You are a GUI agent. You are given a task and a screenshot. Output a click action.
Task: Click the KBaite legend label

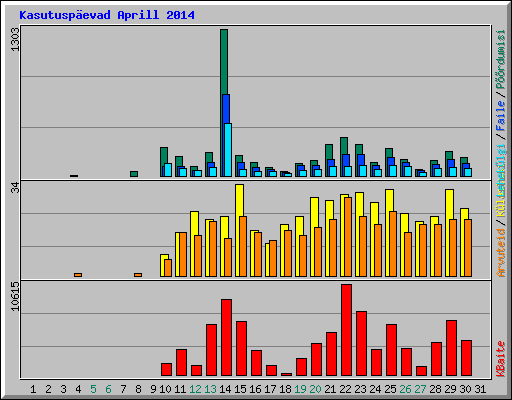(x=501, y=359)
